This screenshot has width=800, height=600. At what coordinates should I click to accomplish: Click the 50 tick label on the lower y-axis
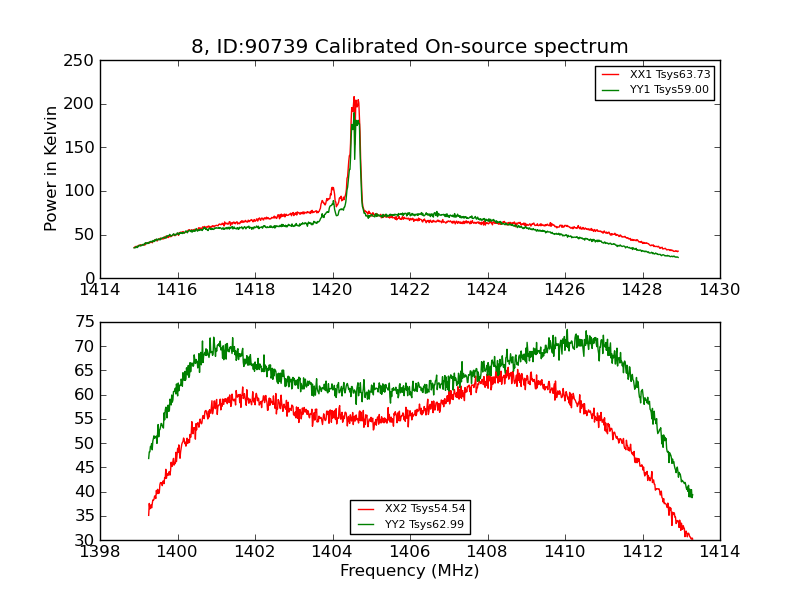(85, 443)
